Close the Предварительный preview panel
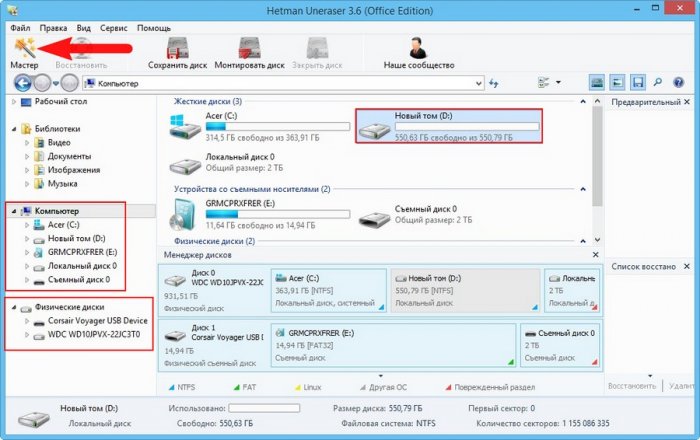Viewport: 700px width, 440px height. (687, 102)
